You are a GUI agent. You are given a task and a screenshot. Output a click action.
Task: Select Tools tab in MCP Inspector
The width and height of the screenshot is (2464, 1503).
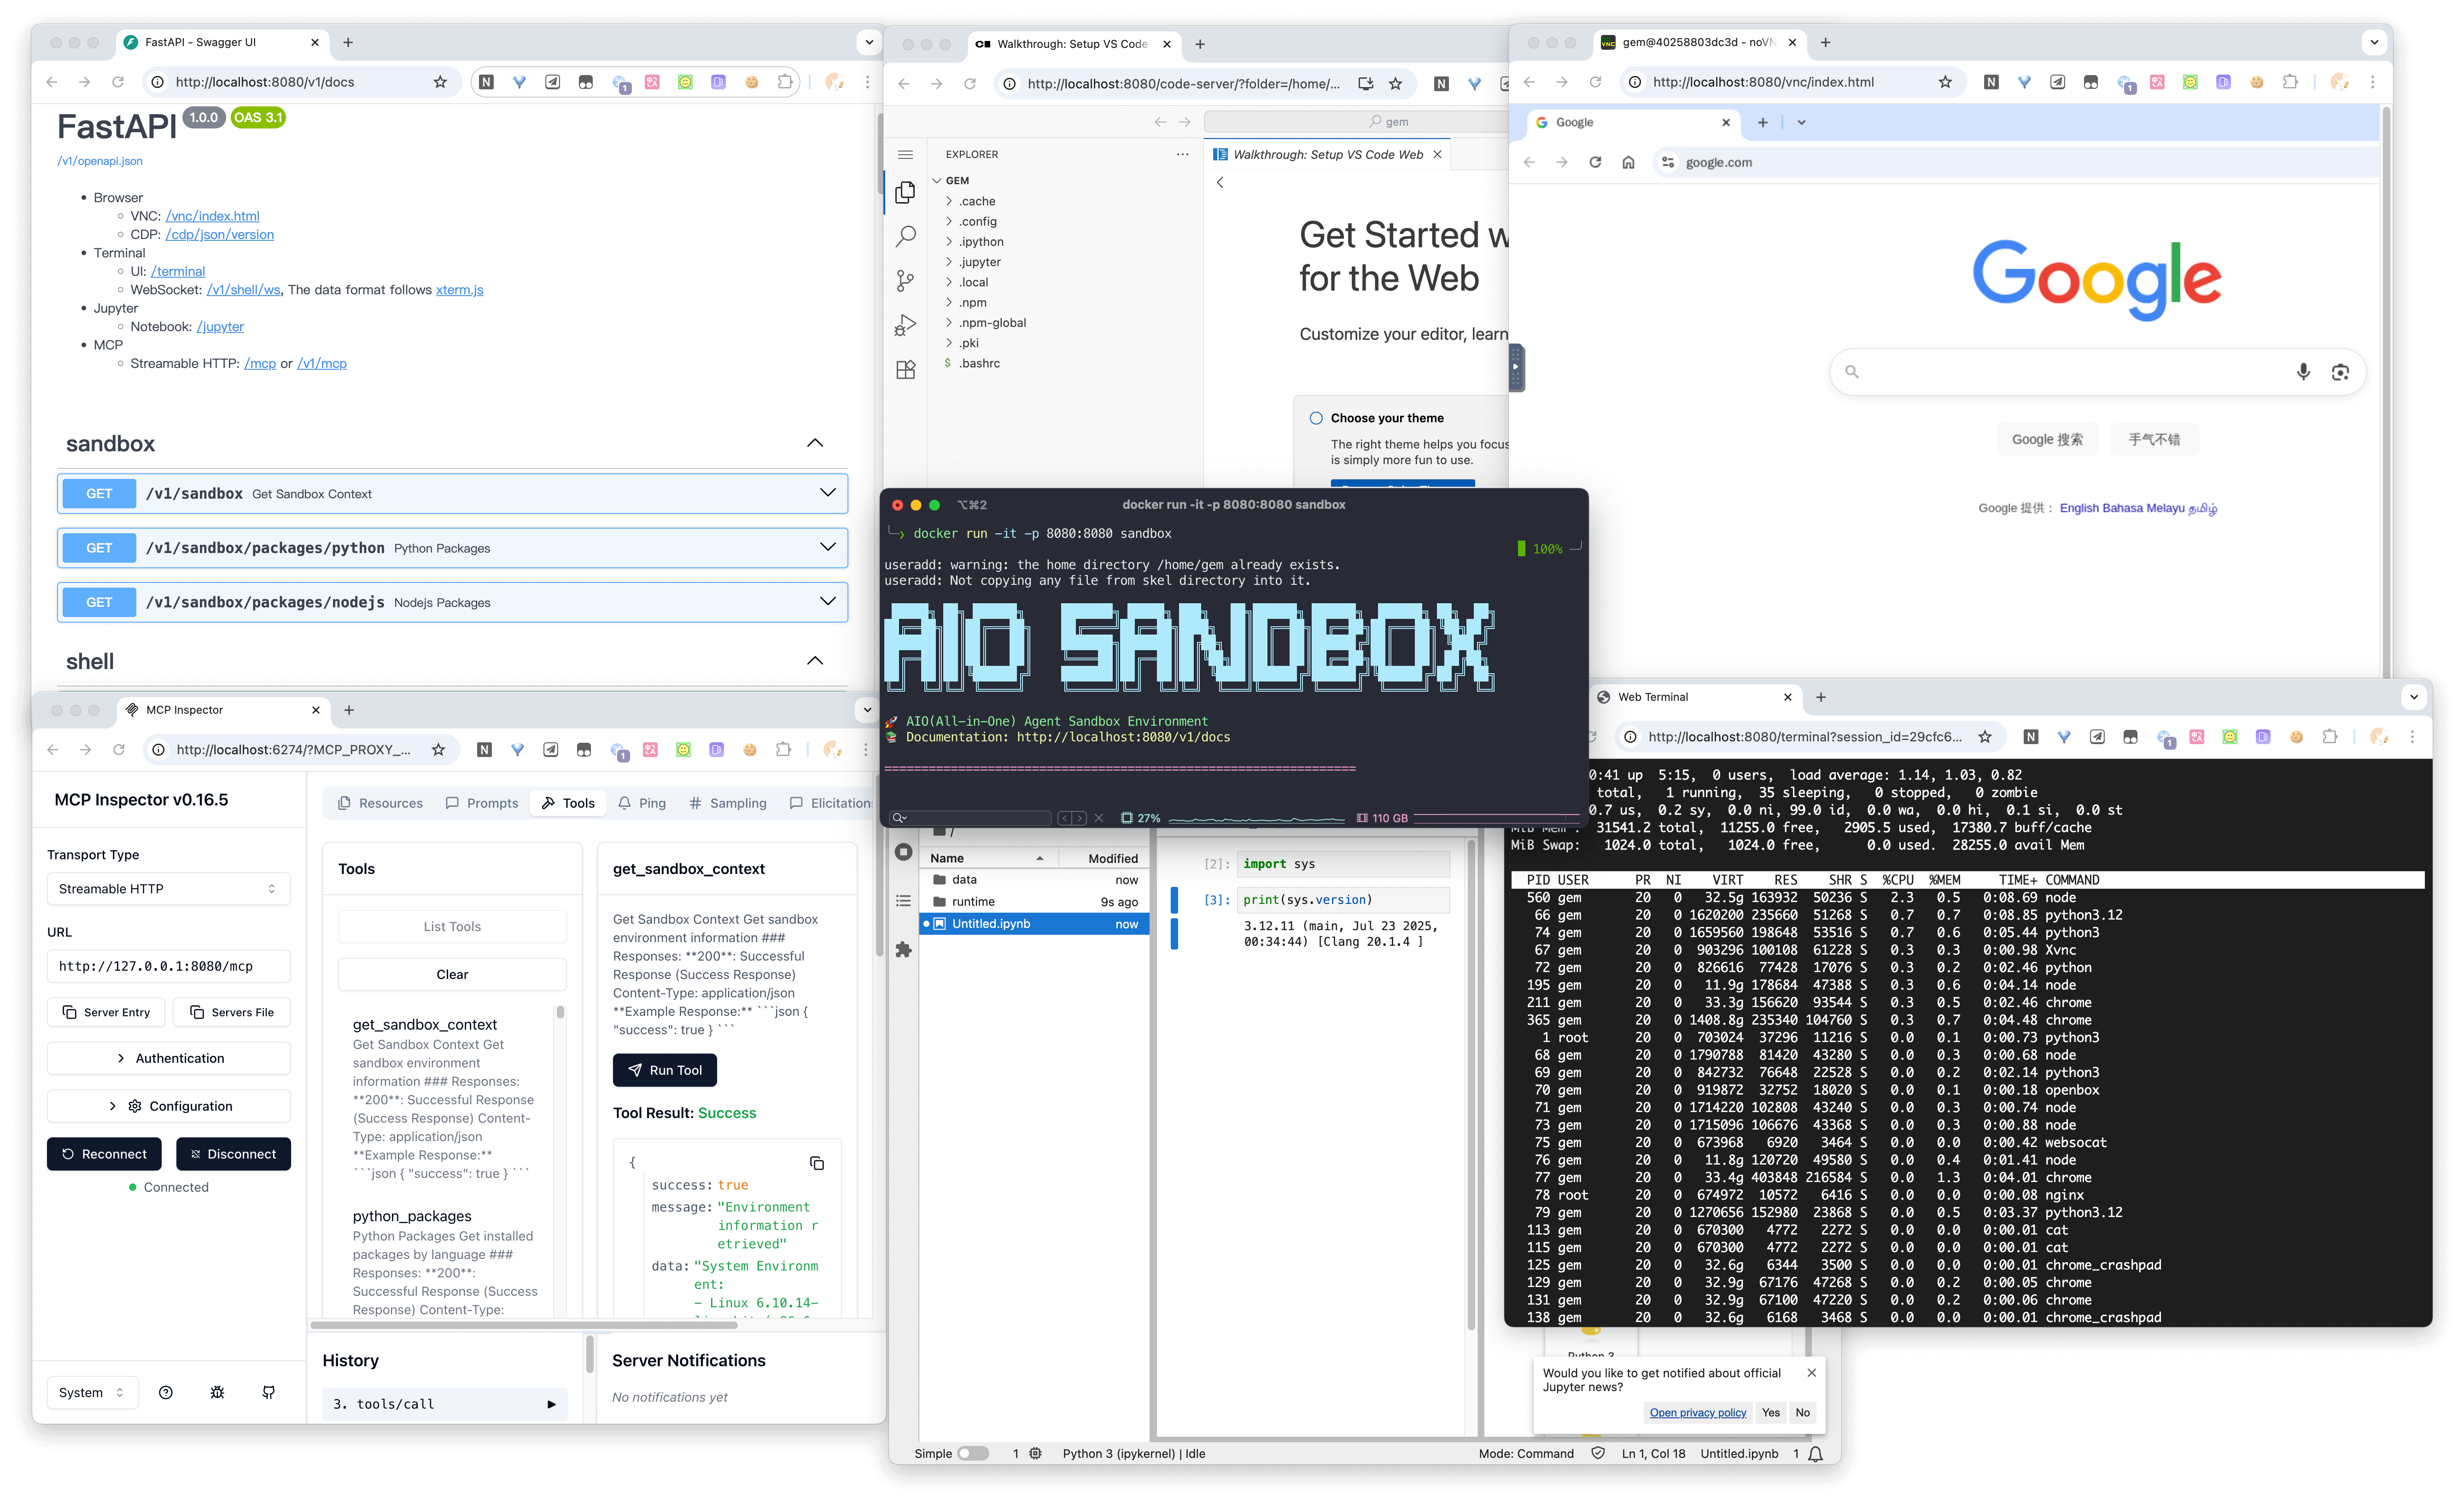(x=568, y=803)
